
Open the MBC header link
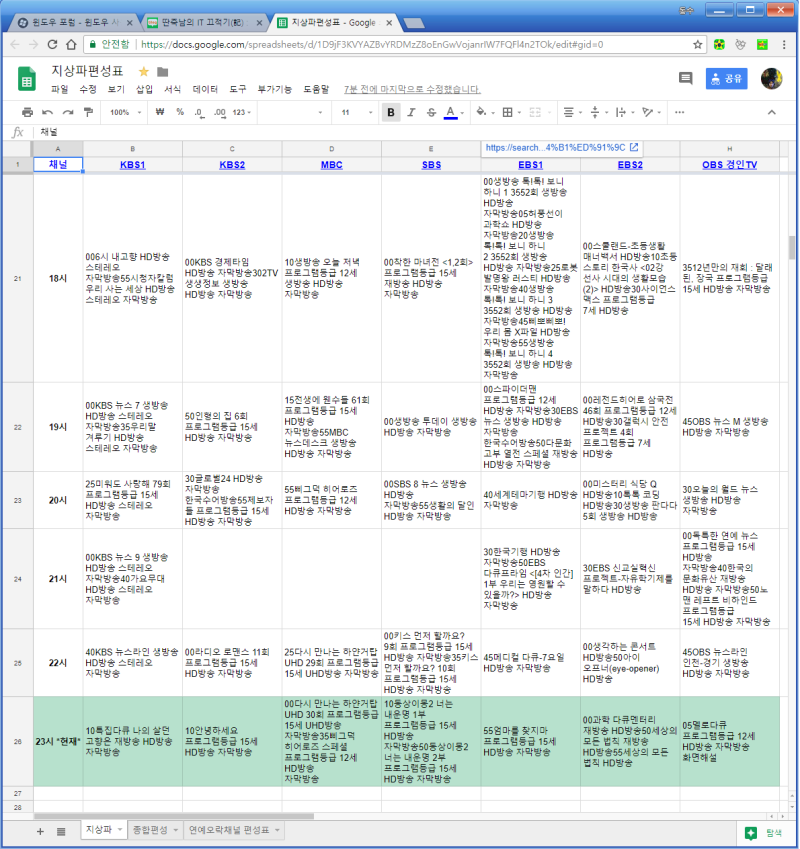click(x=331, y=165)
